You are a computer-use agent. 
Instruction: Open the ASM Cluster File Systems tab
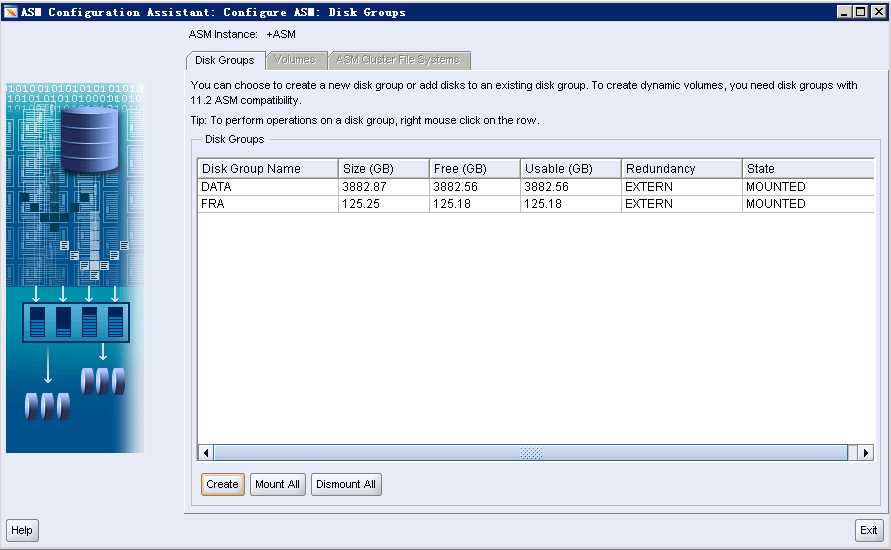click(398, 60)
